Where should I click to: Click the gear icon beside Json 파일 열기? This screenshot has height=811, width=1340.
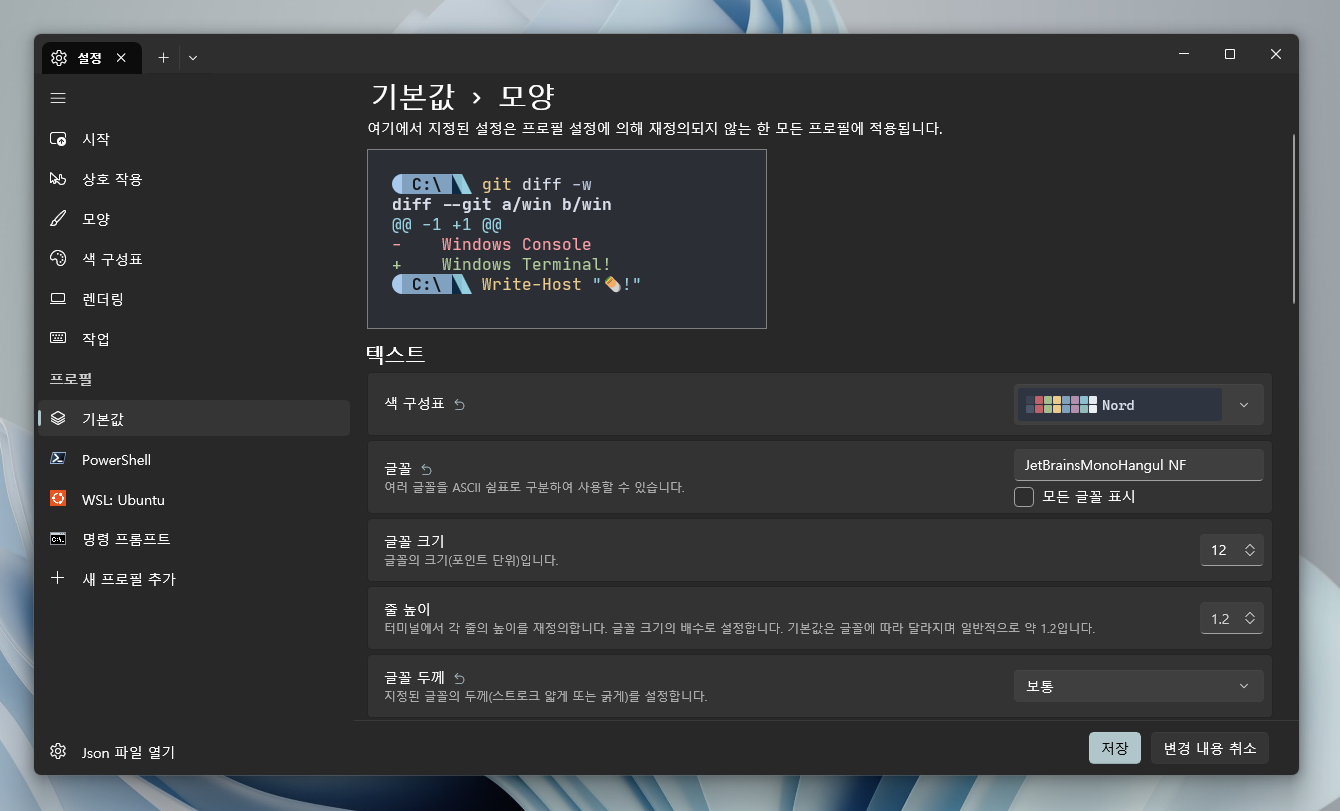[58, 752]
